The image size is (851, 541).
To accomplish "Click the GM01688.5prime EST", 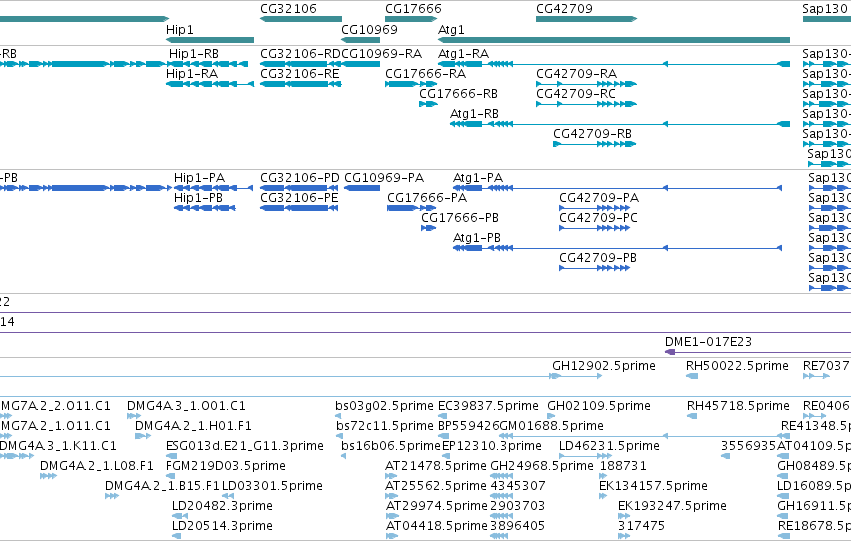I will (x=643, y=436).
